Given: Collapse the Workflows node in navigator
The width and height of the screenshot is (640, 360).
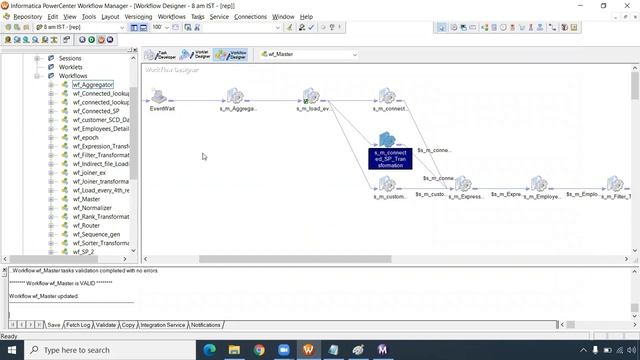Looking at the screenshot, I should [37, 76].
